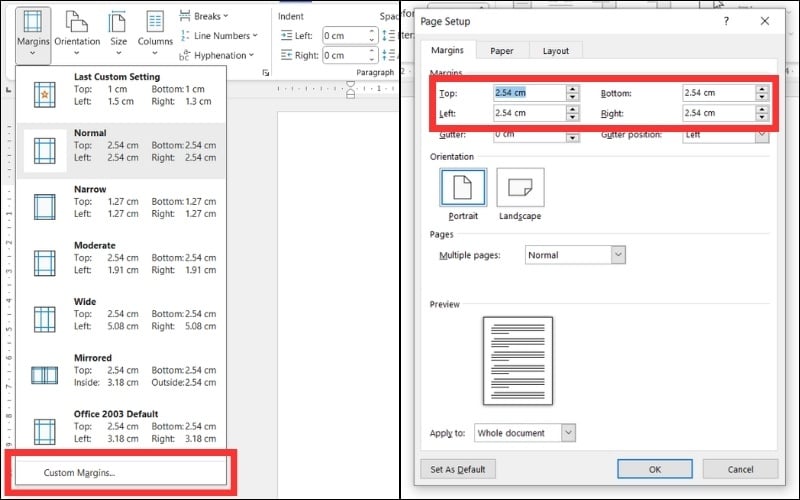800x500 pixels.
Task: Choose the Moderate margin preset
Action: tap(121, 263)
